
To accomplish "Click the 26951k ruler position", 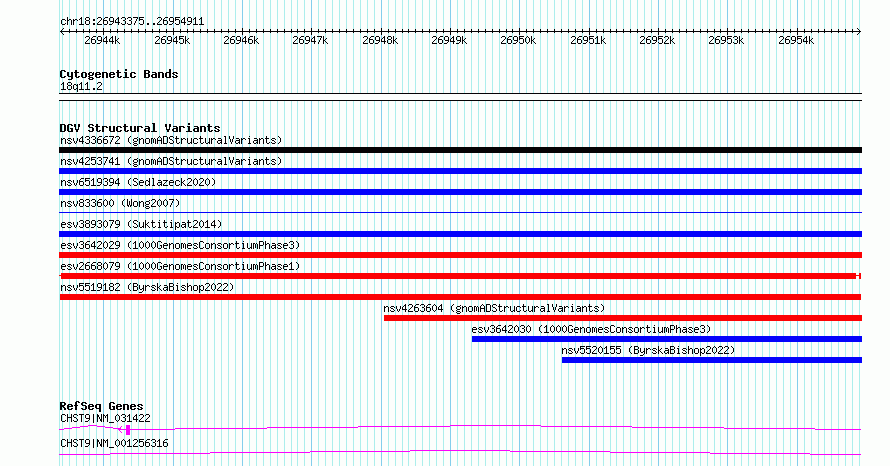I will 588,40.
